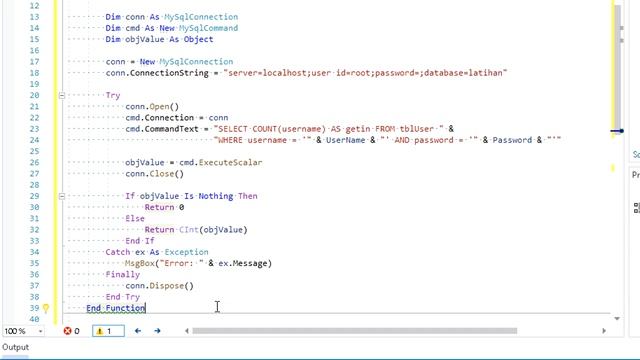Open the Output panel tab
Viewport: 640px width, 360px height.
tap(16, 347)
